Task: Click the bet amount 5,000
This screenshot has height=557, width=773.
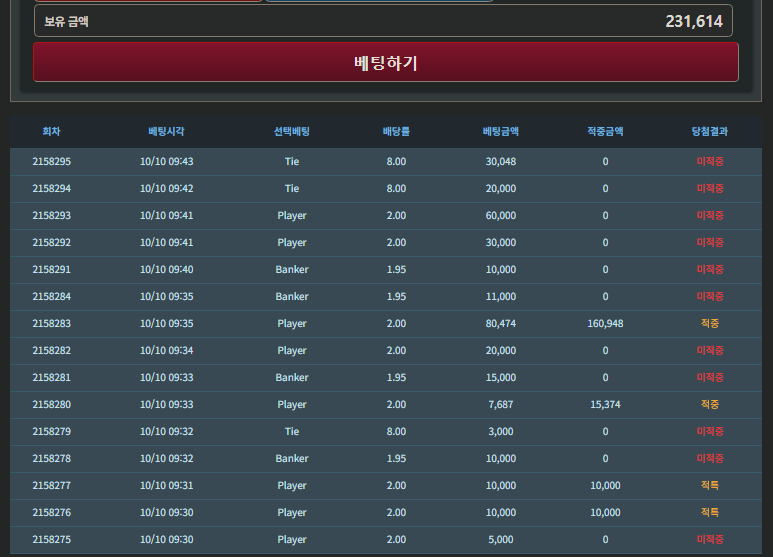Action: coord(501,540)
